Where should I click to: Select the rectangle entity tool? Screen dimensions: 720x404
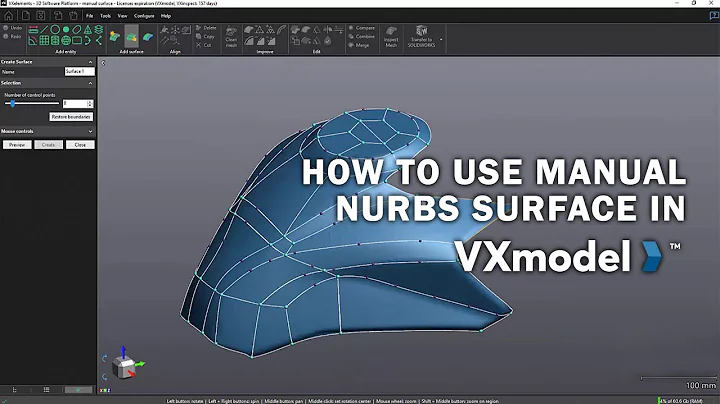click(x=77, y=41)
